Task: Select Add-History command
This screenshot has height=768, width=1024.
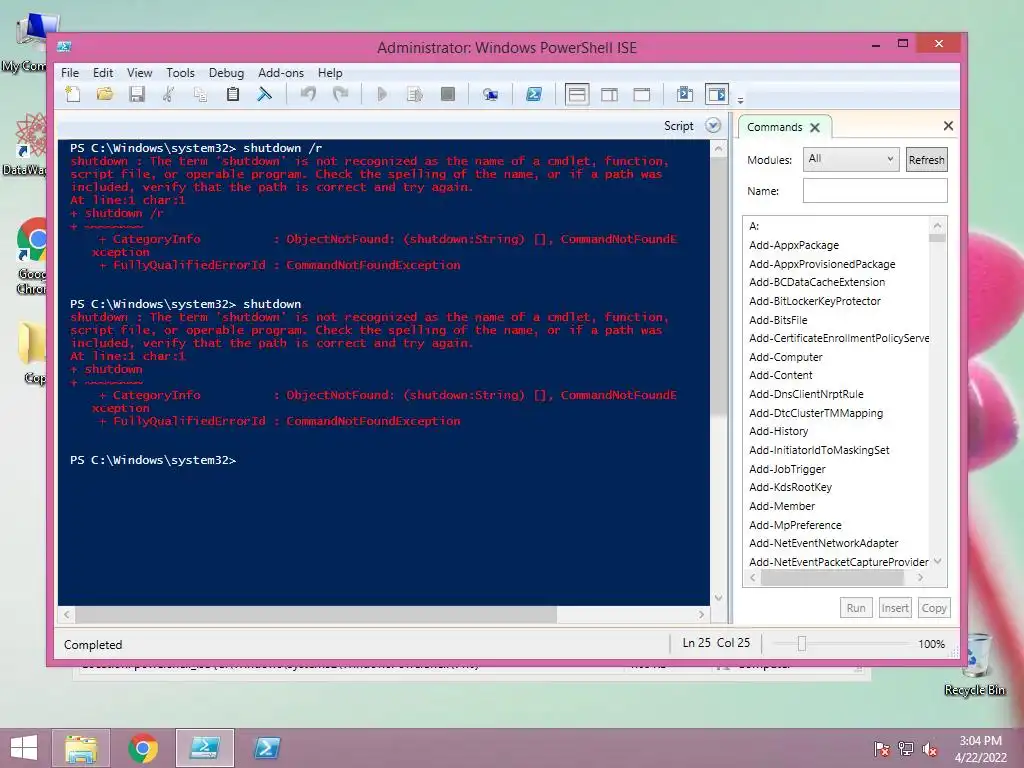Action: [778, 431]
